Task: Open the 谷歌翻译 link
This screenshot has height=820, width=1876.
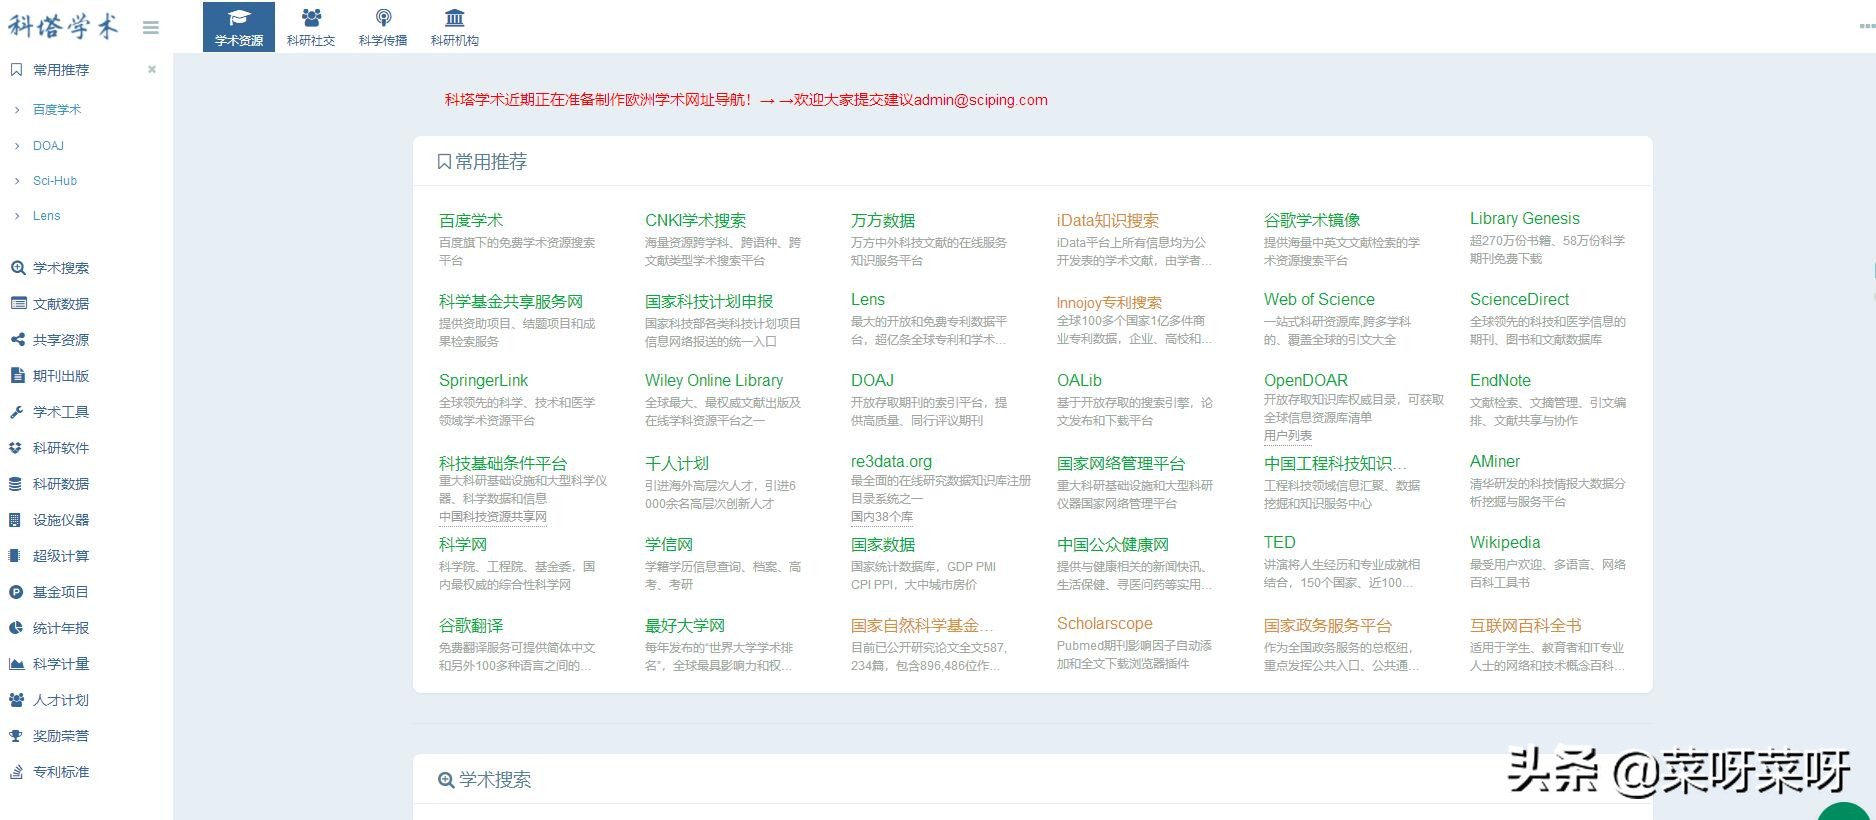Action: [471, 625]
